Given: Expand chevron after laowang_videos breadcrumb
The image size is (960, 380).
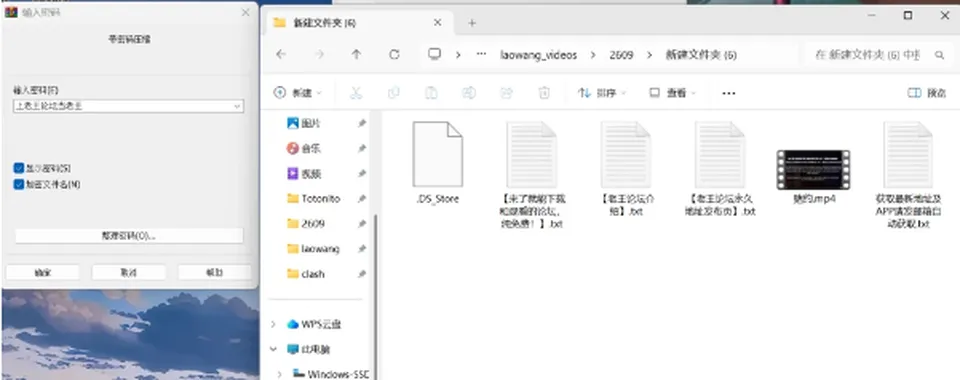Looking at the screenshot, I should [593, 54].
